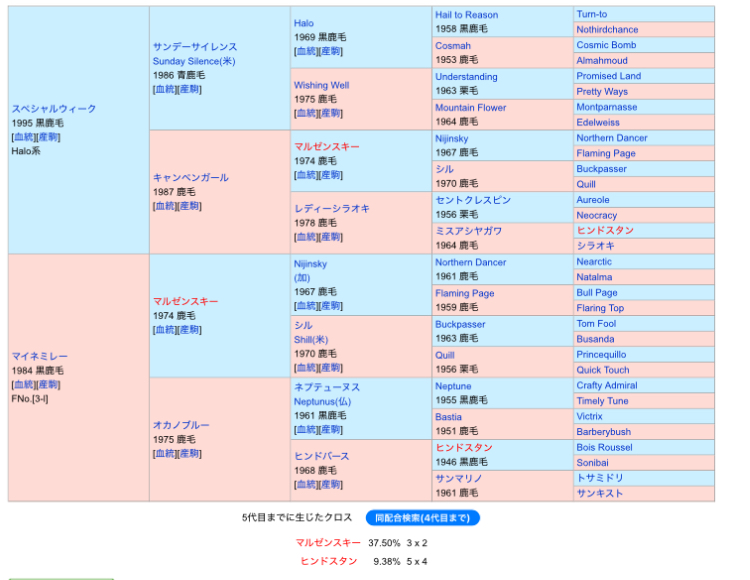Click 産駒 link under サンデーサイレンス
Viewport: 750px width, 580px height.
point(190,90)
